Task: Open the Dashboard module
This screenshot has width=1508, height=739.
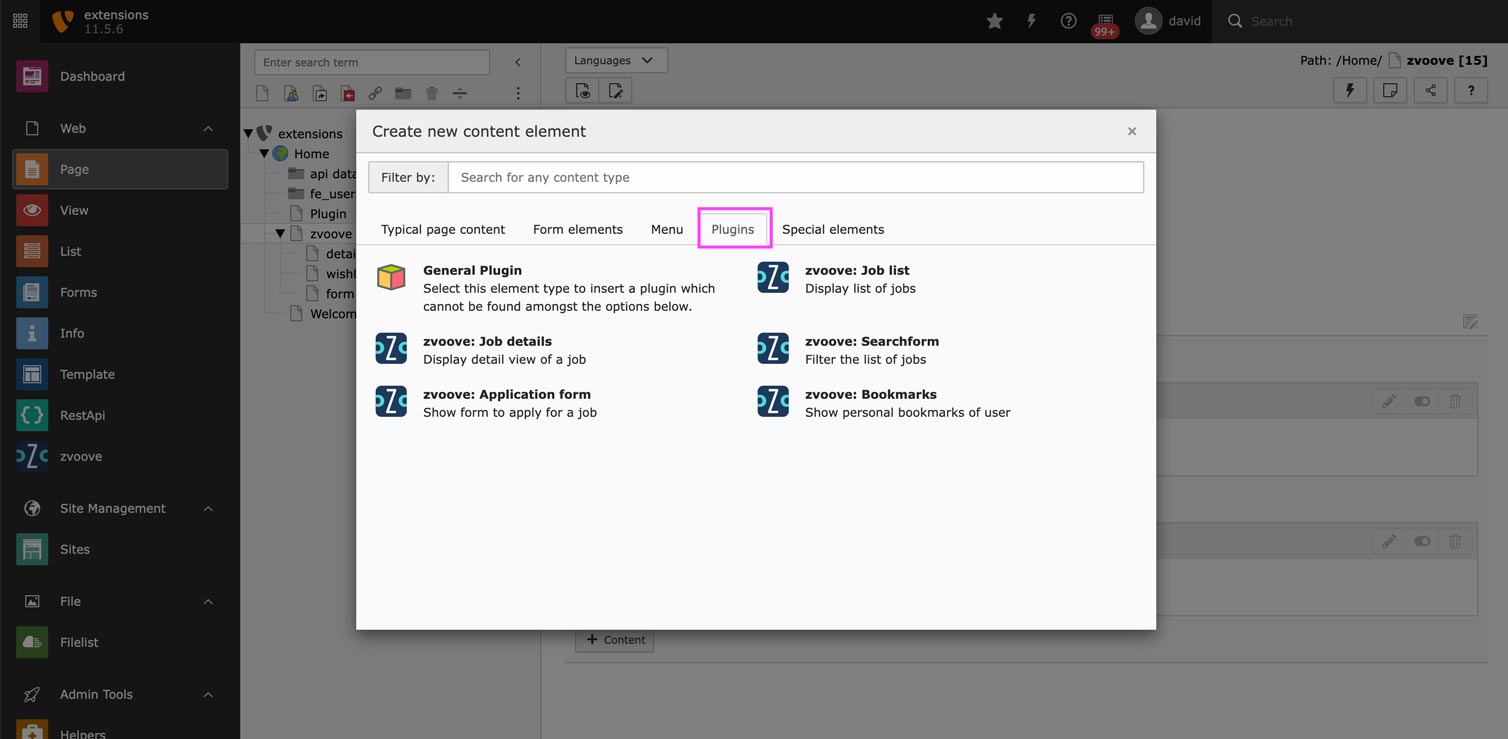Action: 120,76
